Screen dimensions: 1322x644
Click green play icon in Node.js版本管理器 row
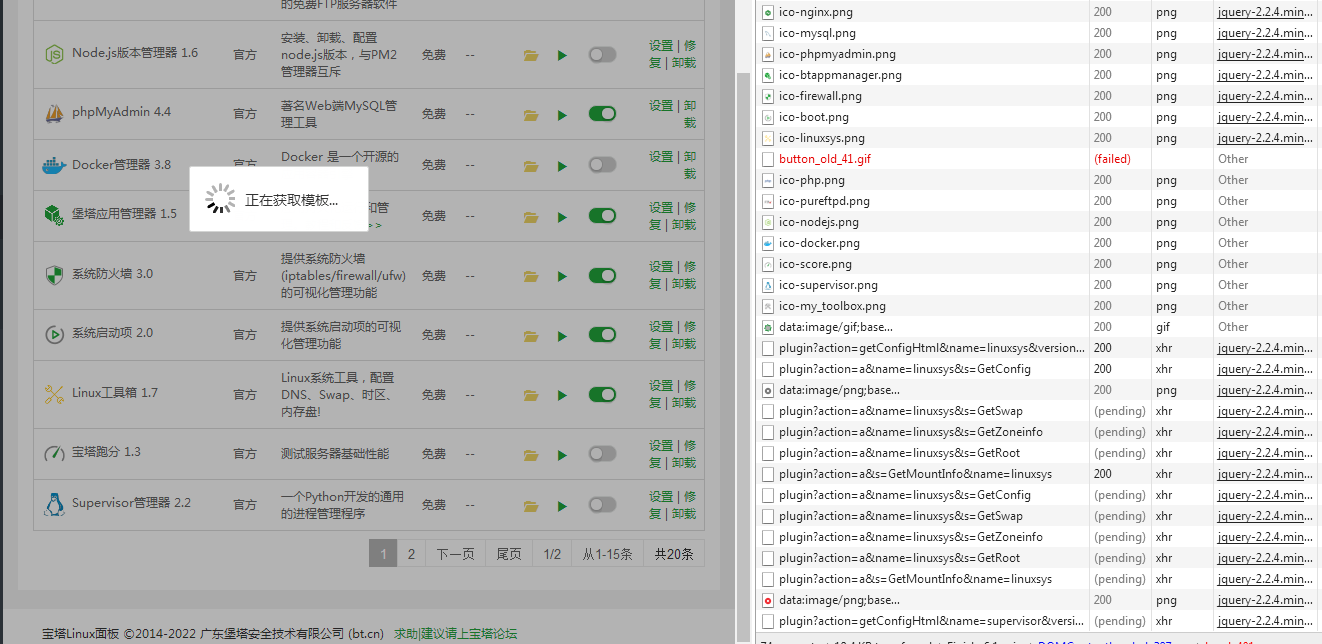click(x=562, y=55)
